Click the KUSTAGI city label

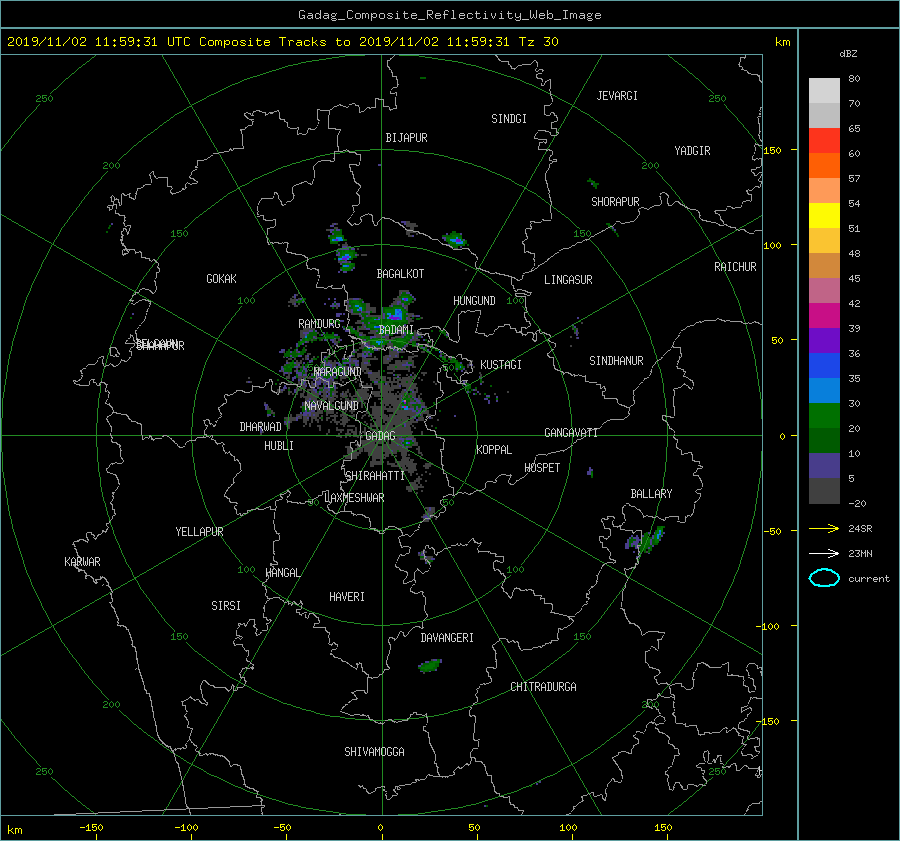pyautogui.click(x=501, y=365)
